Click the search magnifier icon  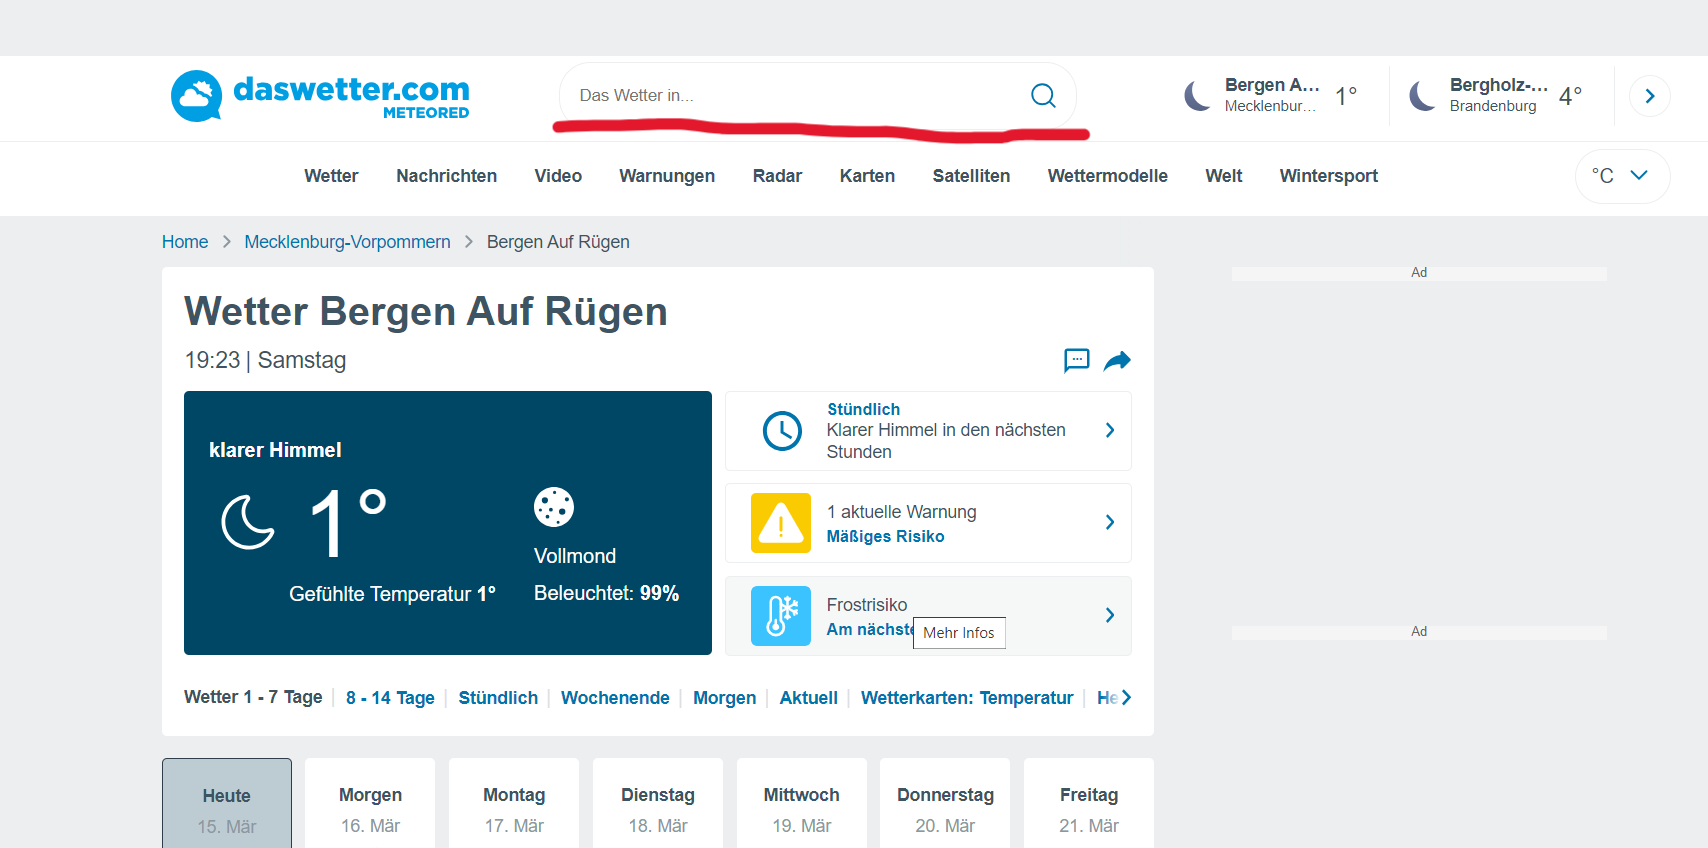[1043, 95]
